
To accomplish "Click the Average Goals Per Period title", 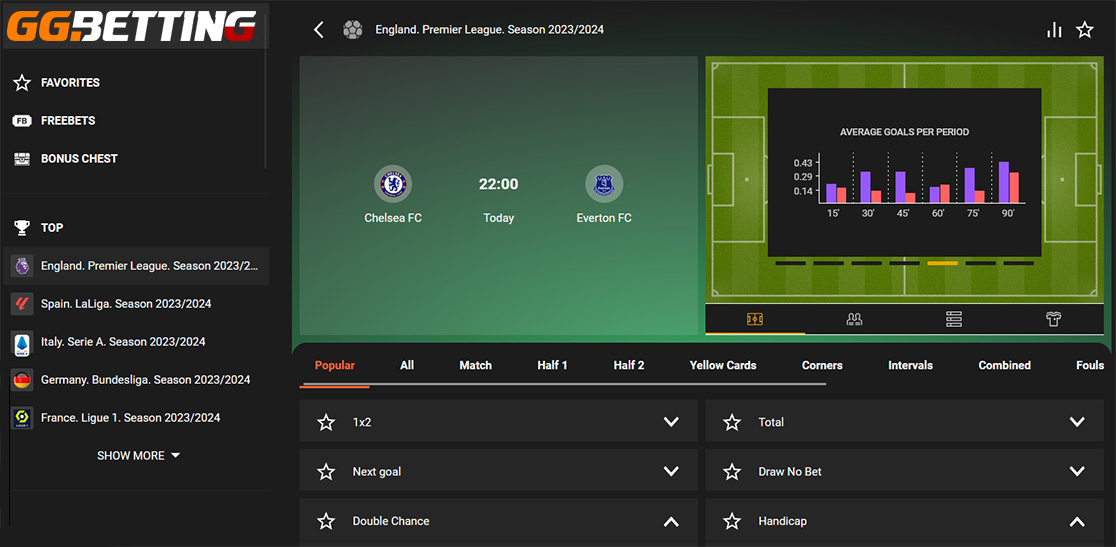I will (x=904, y=132).
